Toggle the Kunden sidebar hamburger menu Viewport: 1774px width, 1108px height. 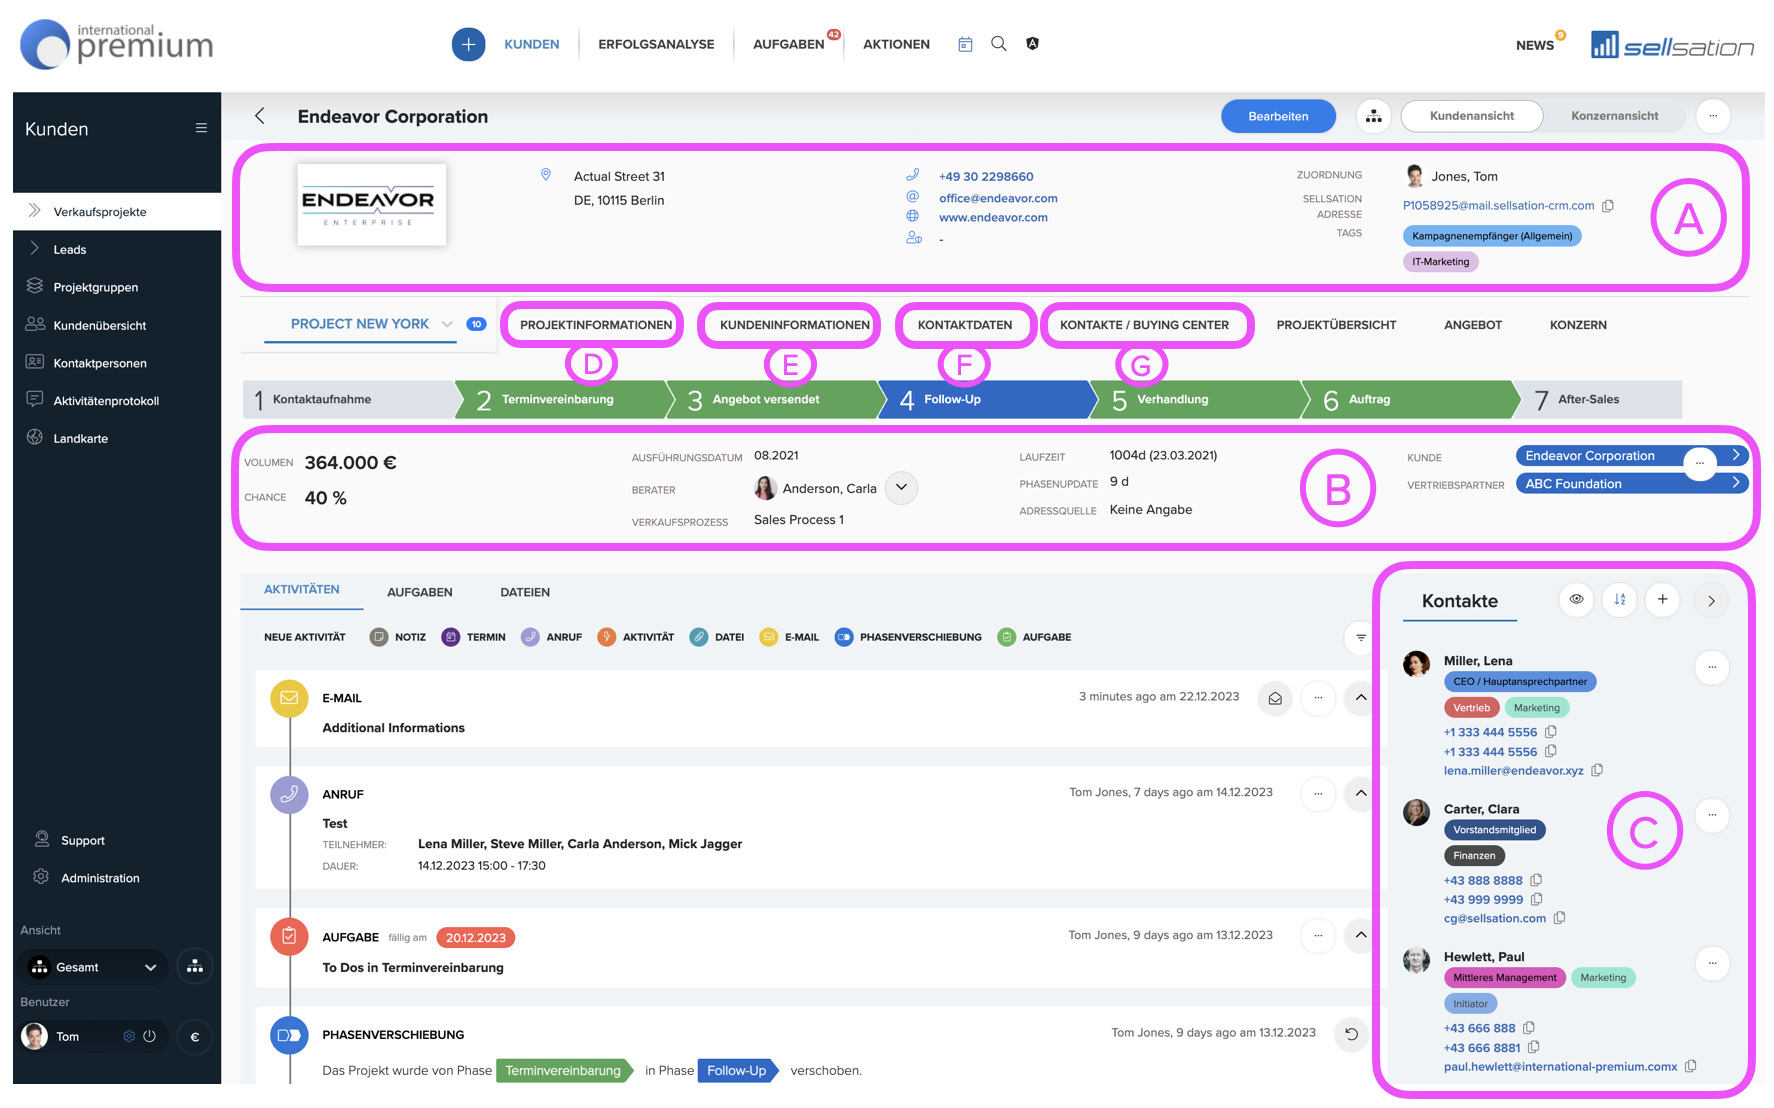click(201, 128)
